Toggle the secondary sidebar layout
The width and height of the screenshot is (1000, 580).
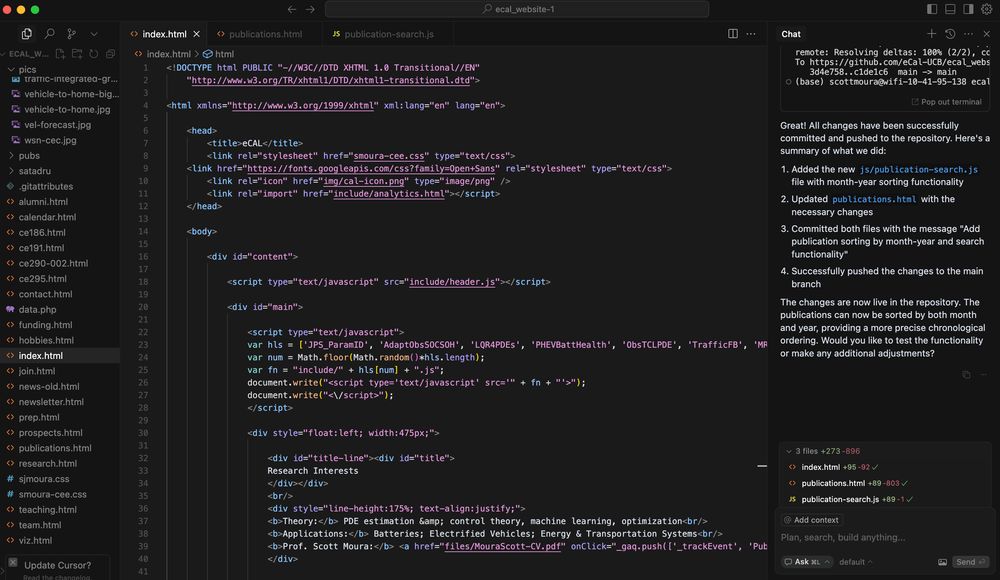968,9
